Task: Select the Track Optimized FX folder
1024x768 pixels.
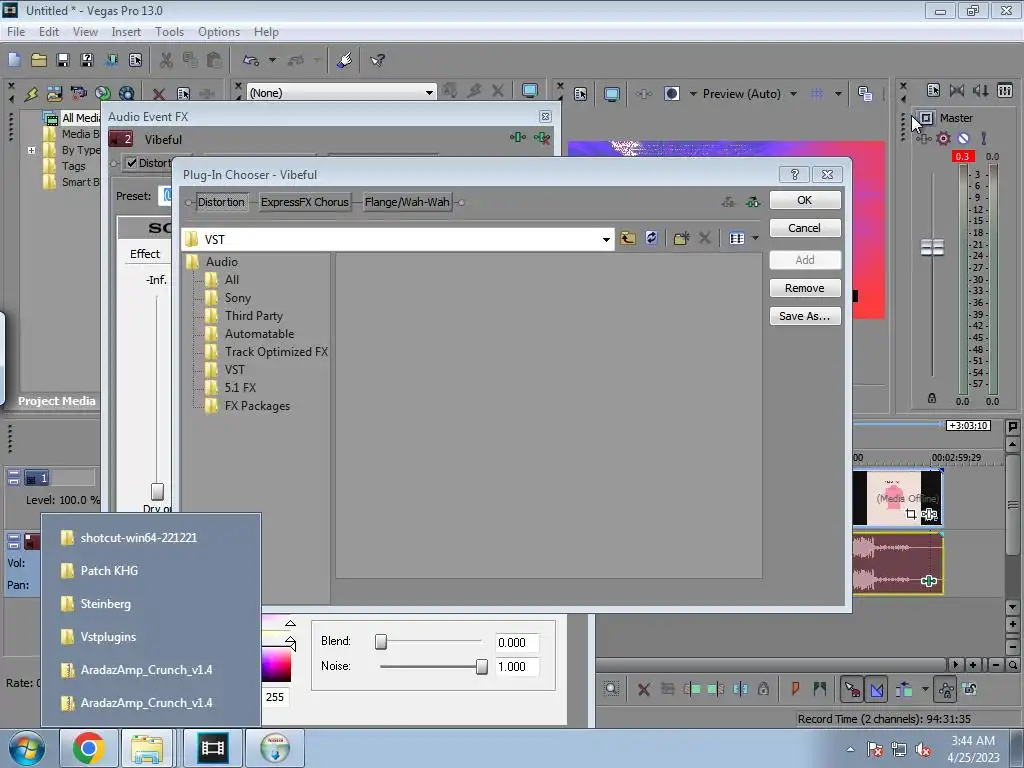Action: [276, 352]
